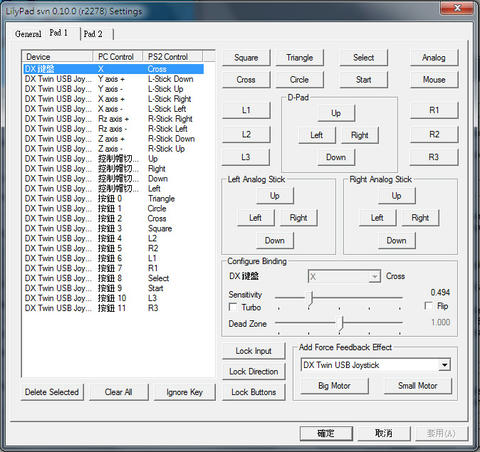
Task: Click the Clear All button
Action: pyautogui.click(x=118, y=392)
